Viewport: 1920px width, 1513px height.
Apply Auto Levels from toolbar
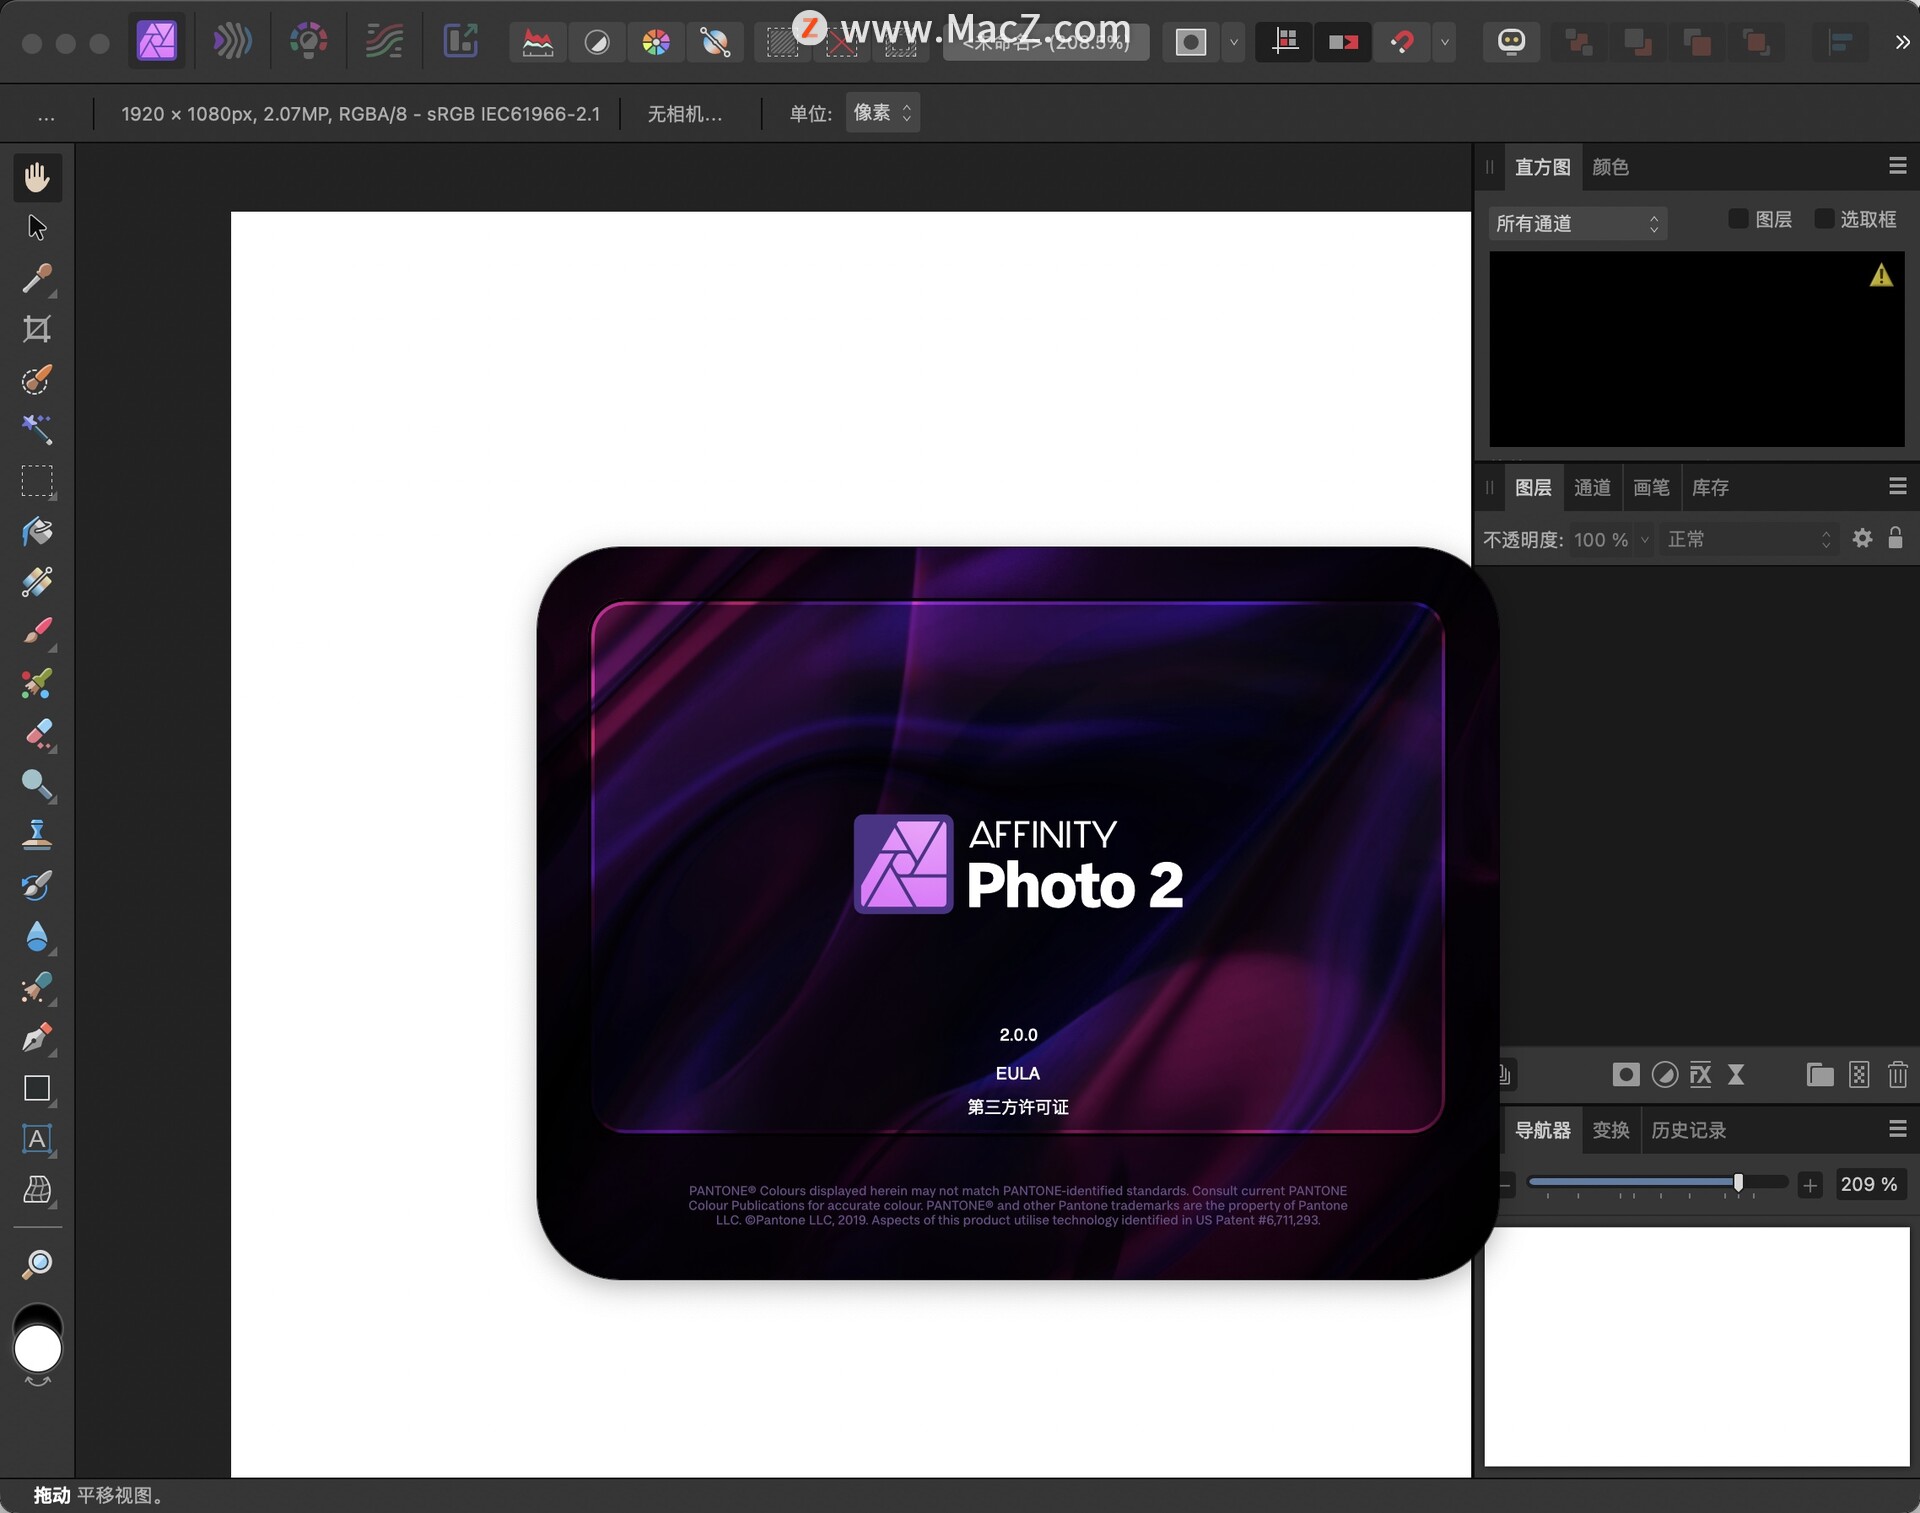point(538,42)
